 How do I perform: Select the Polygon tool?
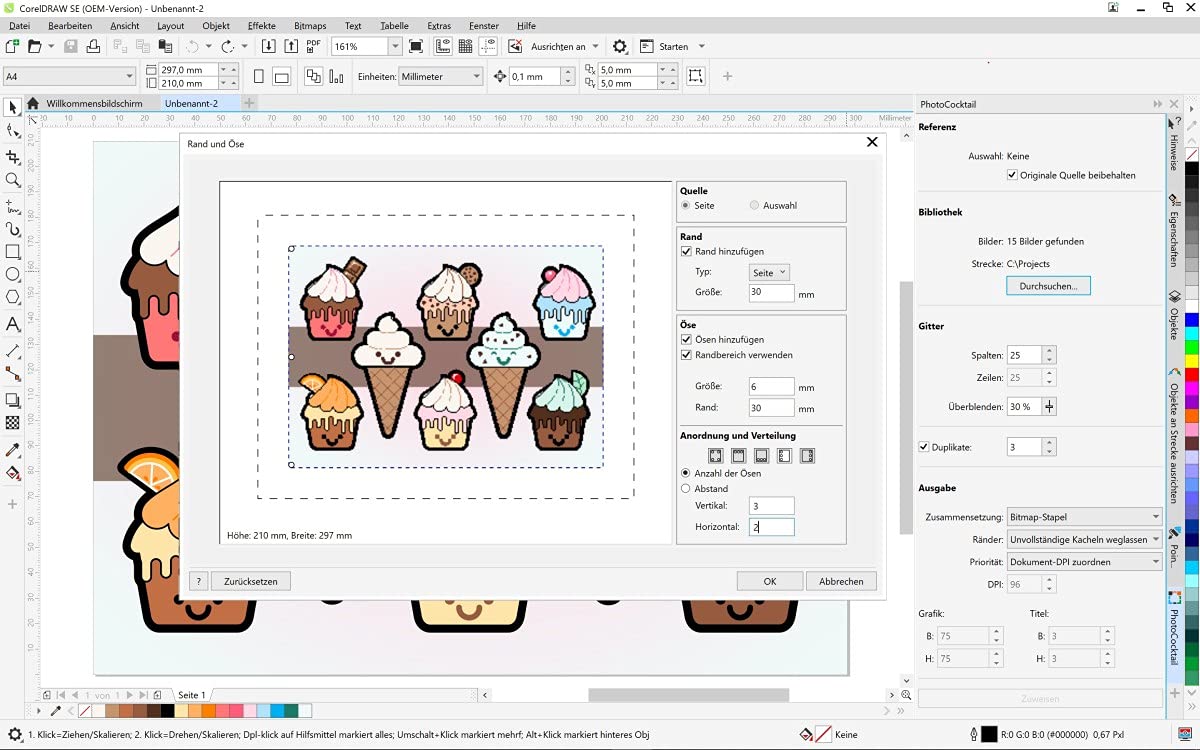13,297
